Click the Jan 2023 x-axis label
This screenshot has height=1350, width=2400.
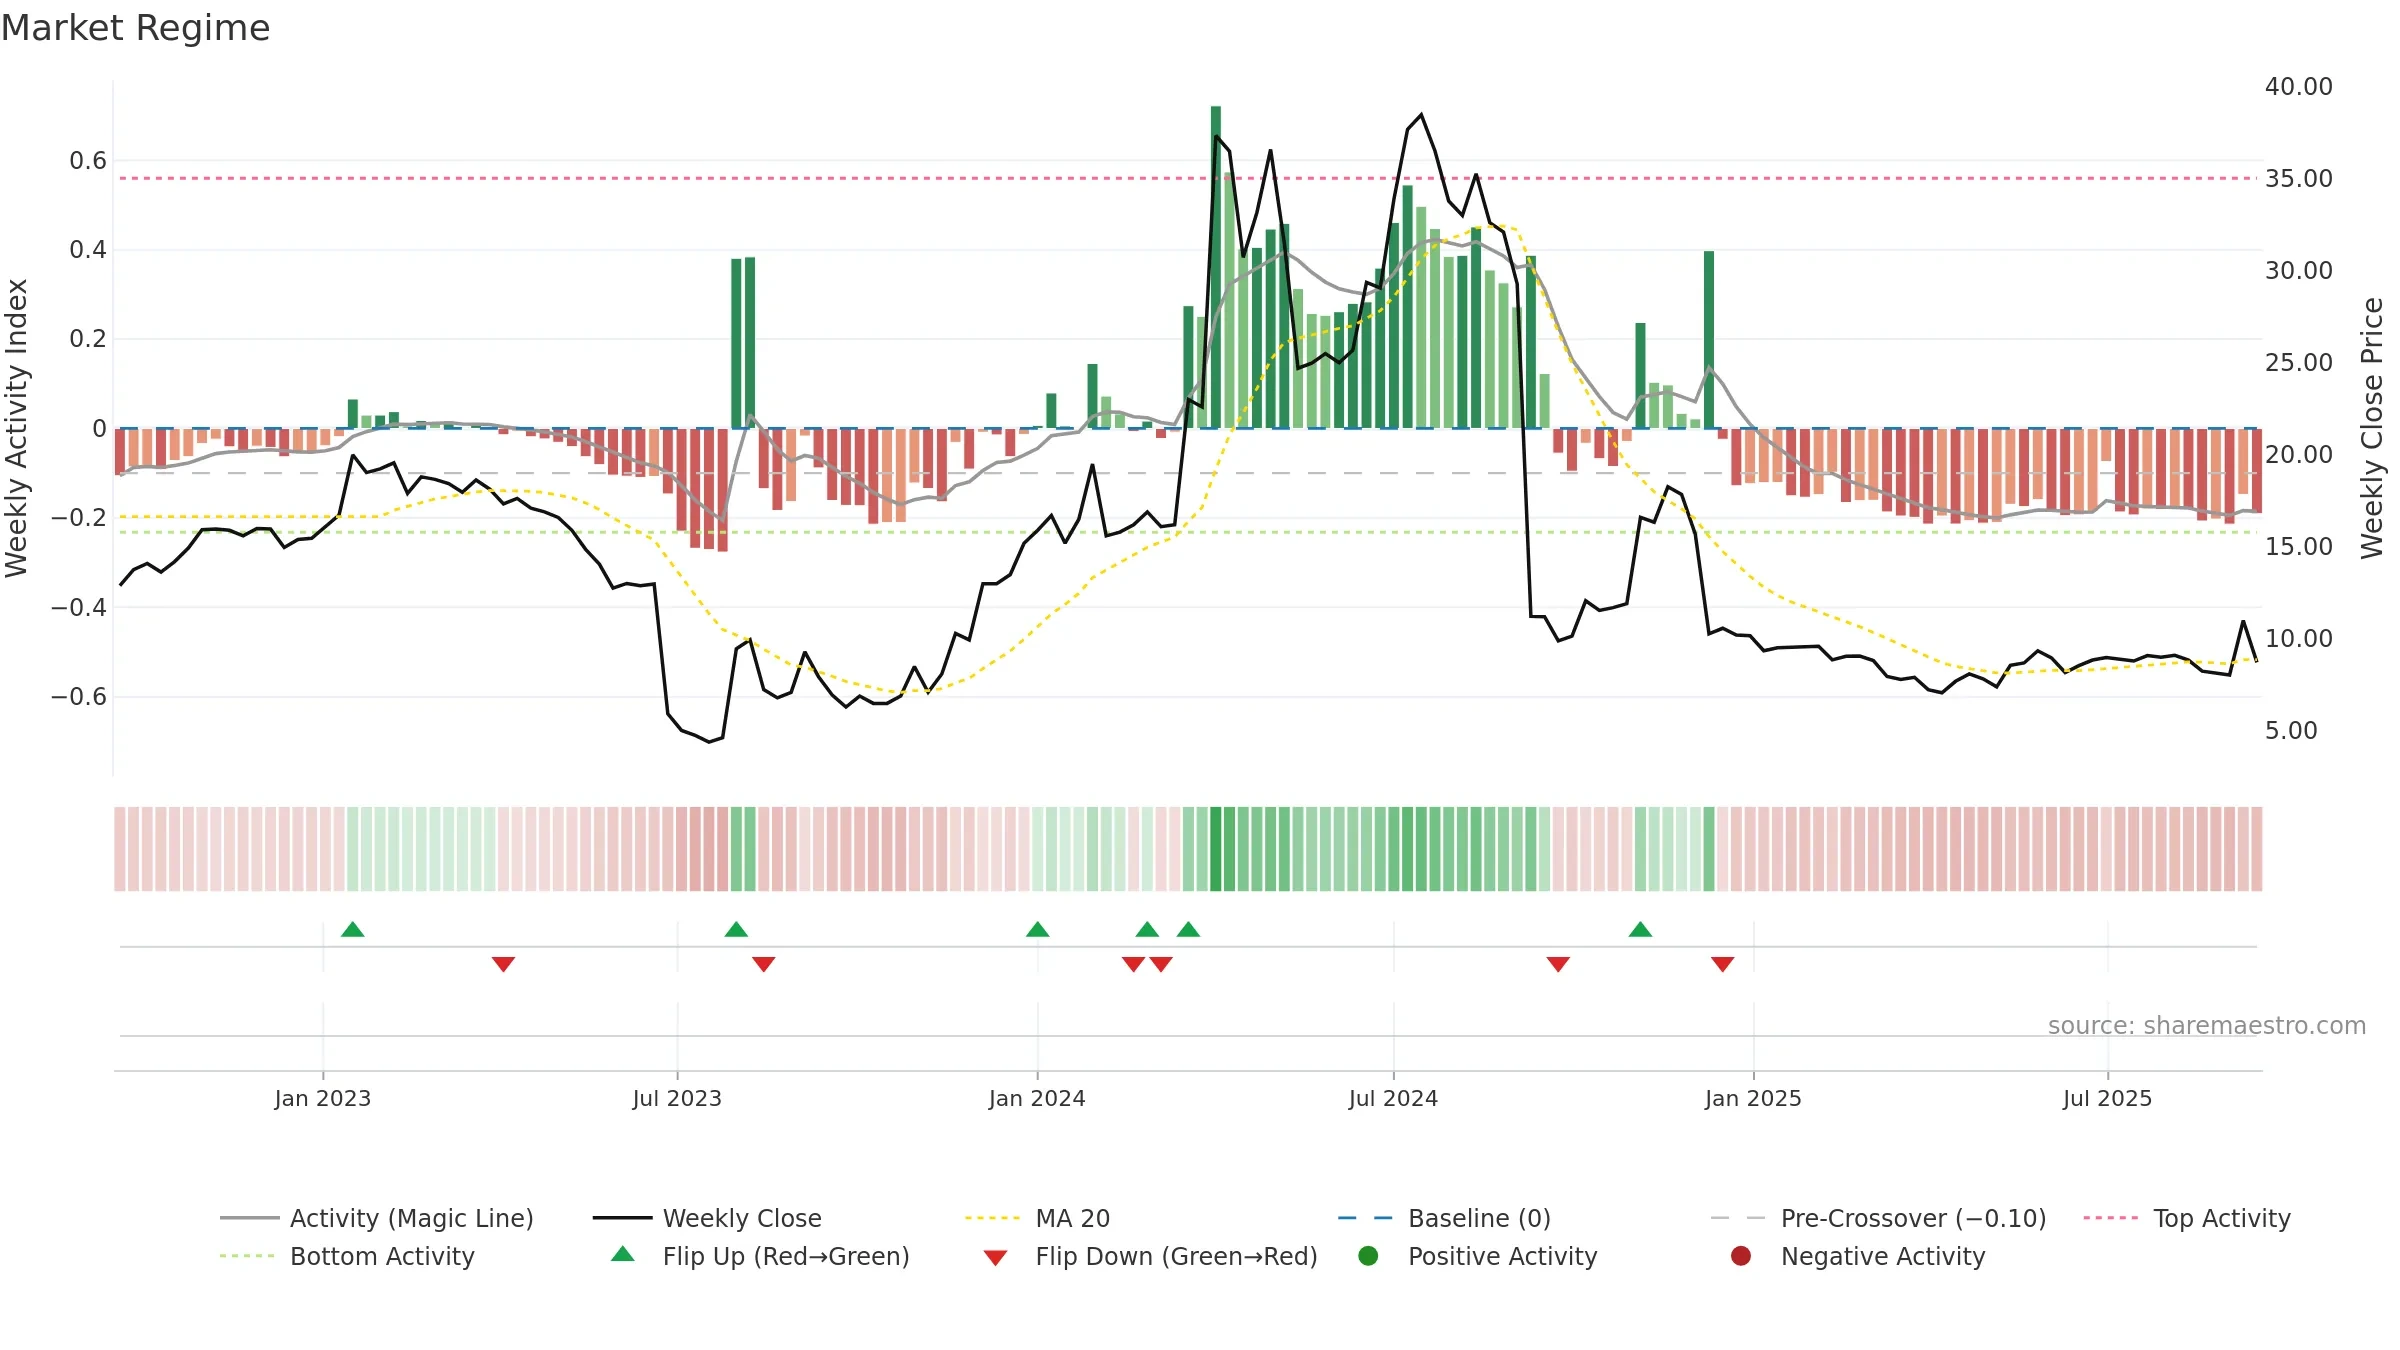pos(323,1098)
